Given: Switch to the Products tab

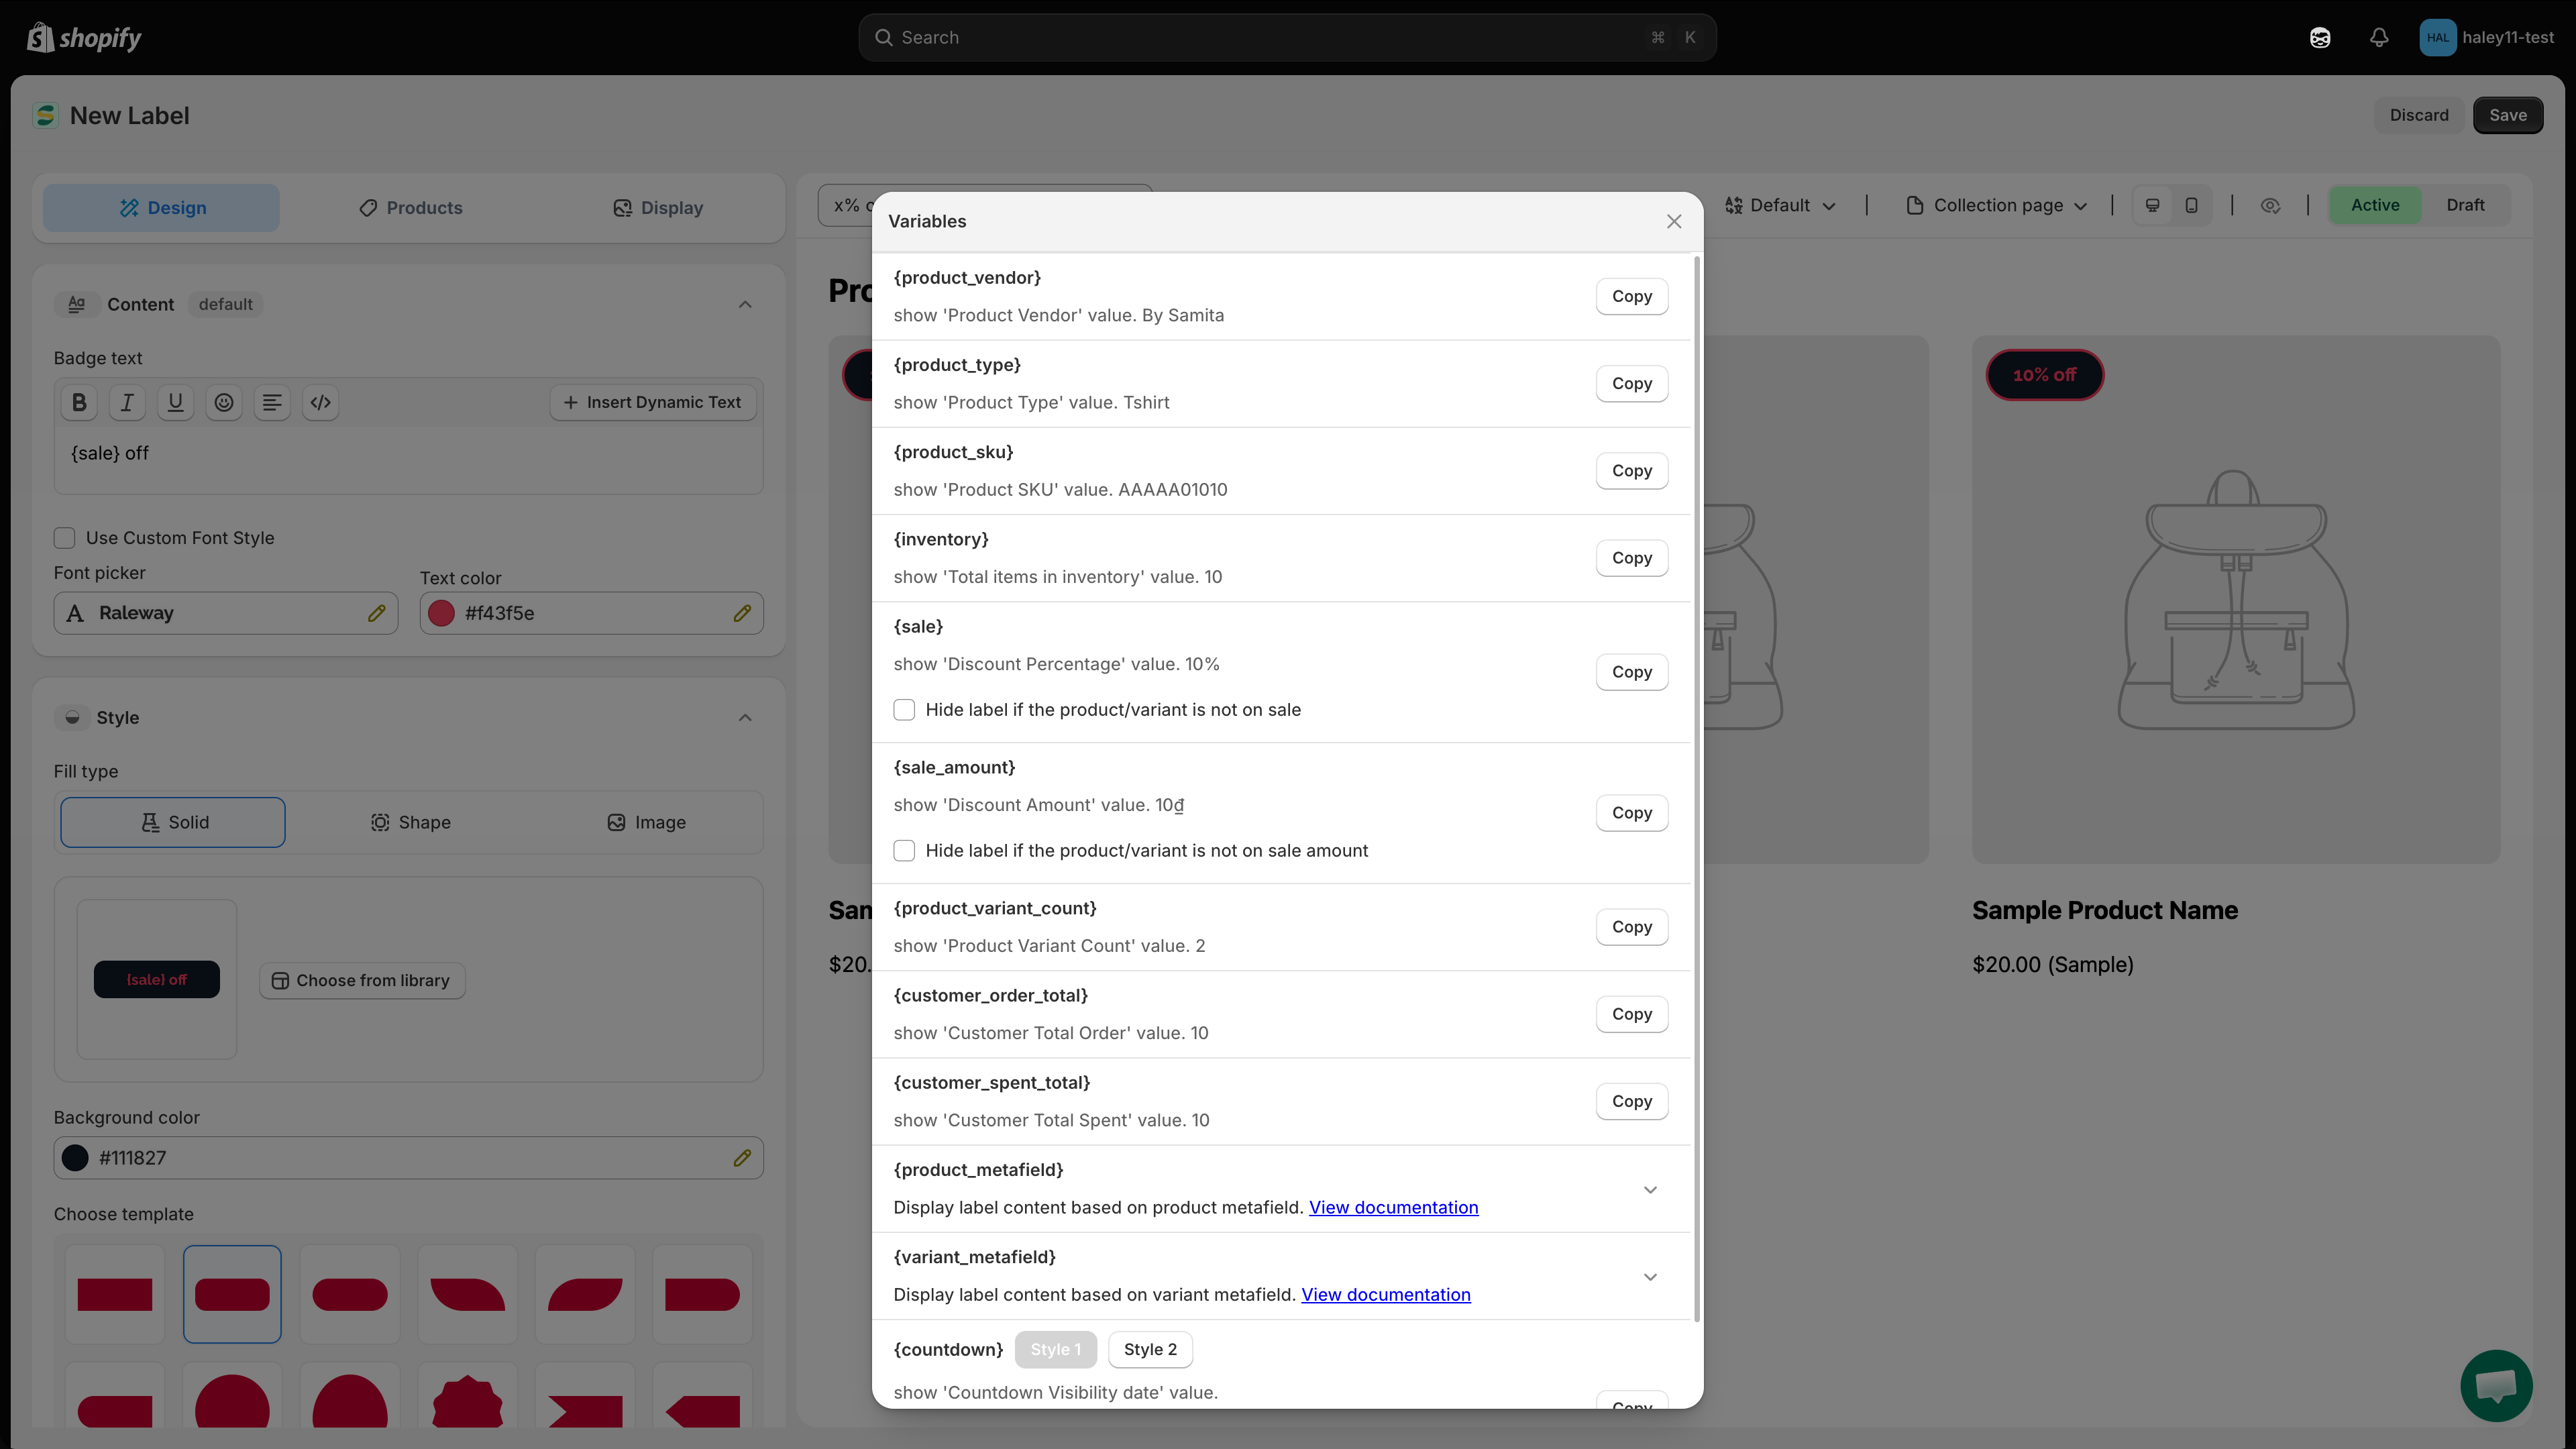Looking at the screenshot, I should (410, 208).
